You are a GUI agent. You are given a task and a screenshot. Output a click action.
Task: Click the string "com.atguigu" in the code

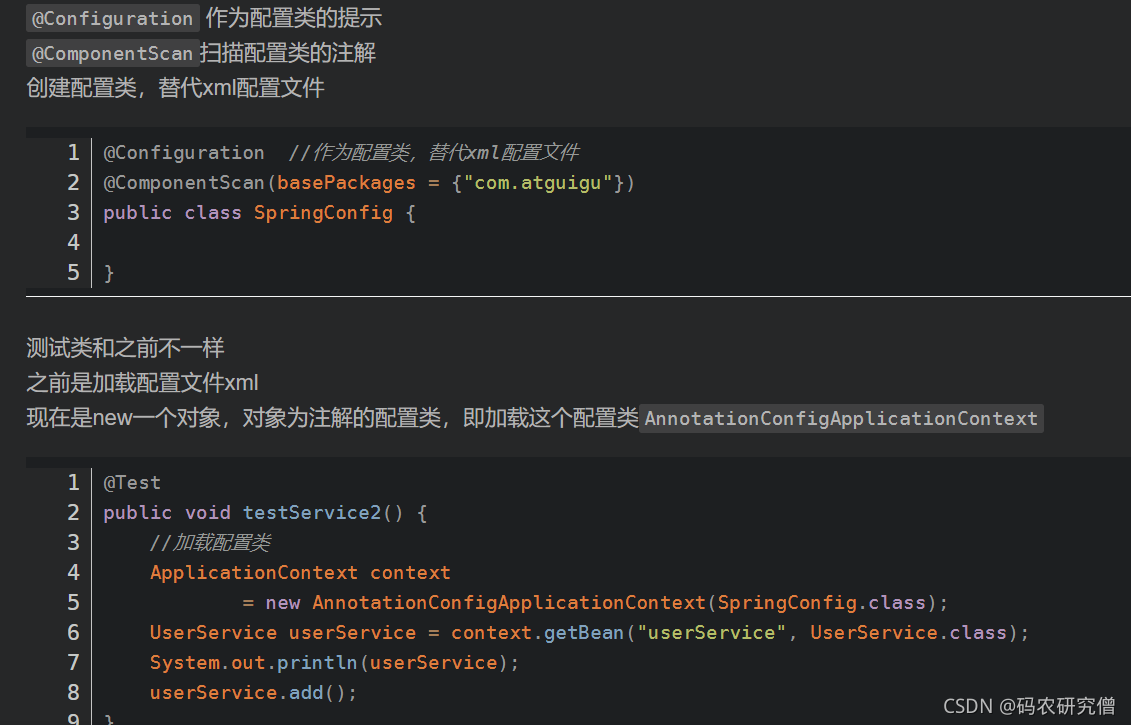(x=538, y=183)
